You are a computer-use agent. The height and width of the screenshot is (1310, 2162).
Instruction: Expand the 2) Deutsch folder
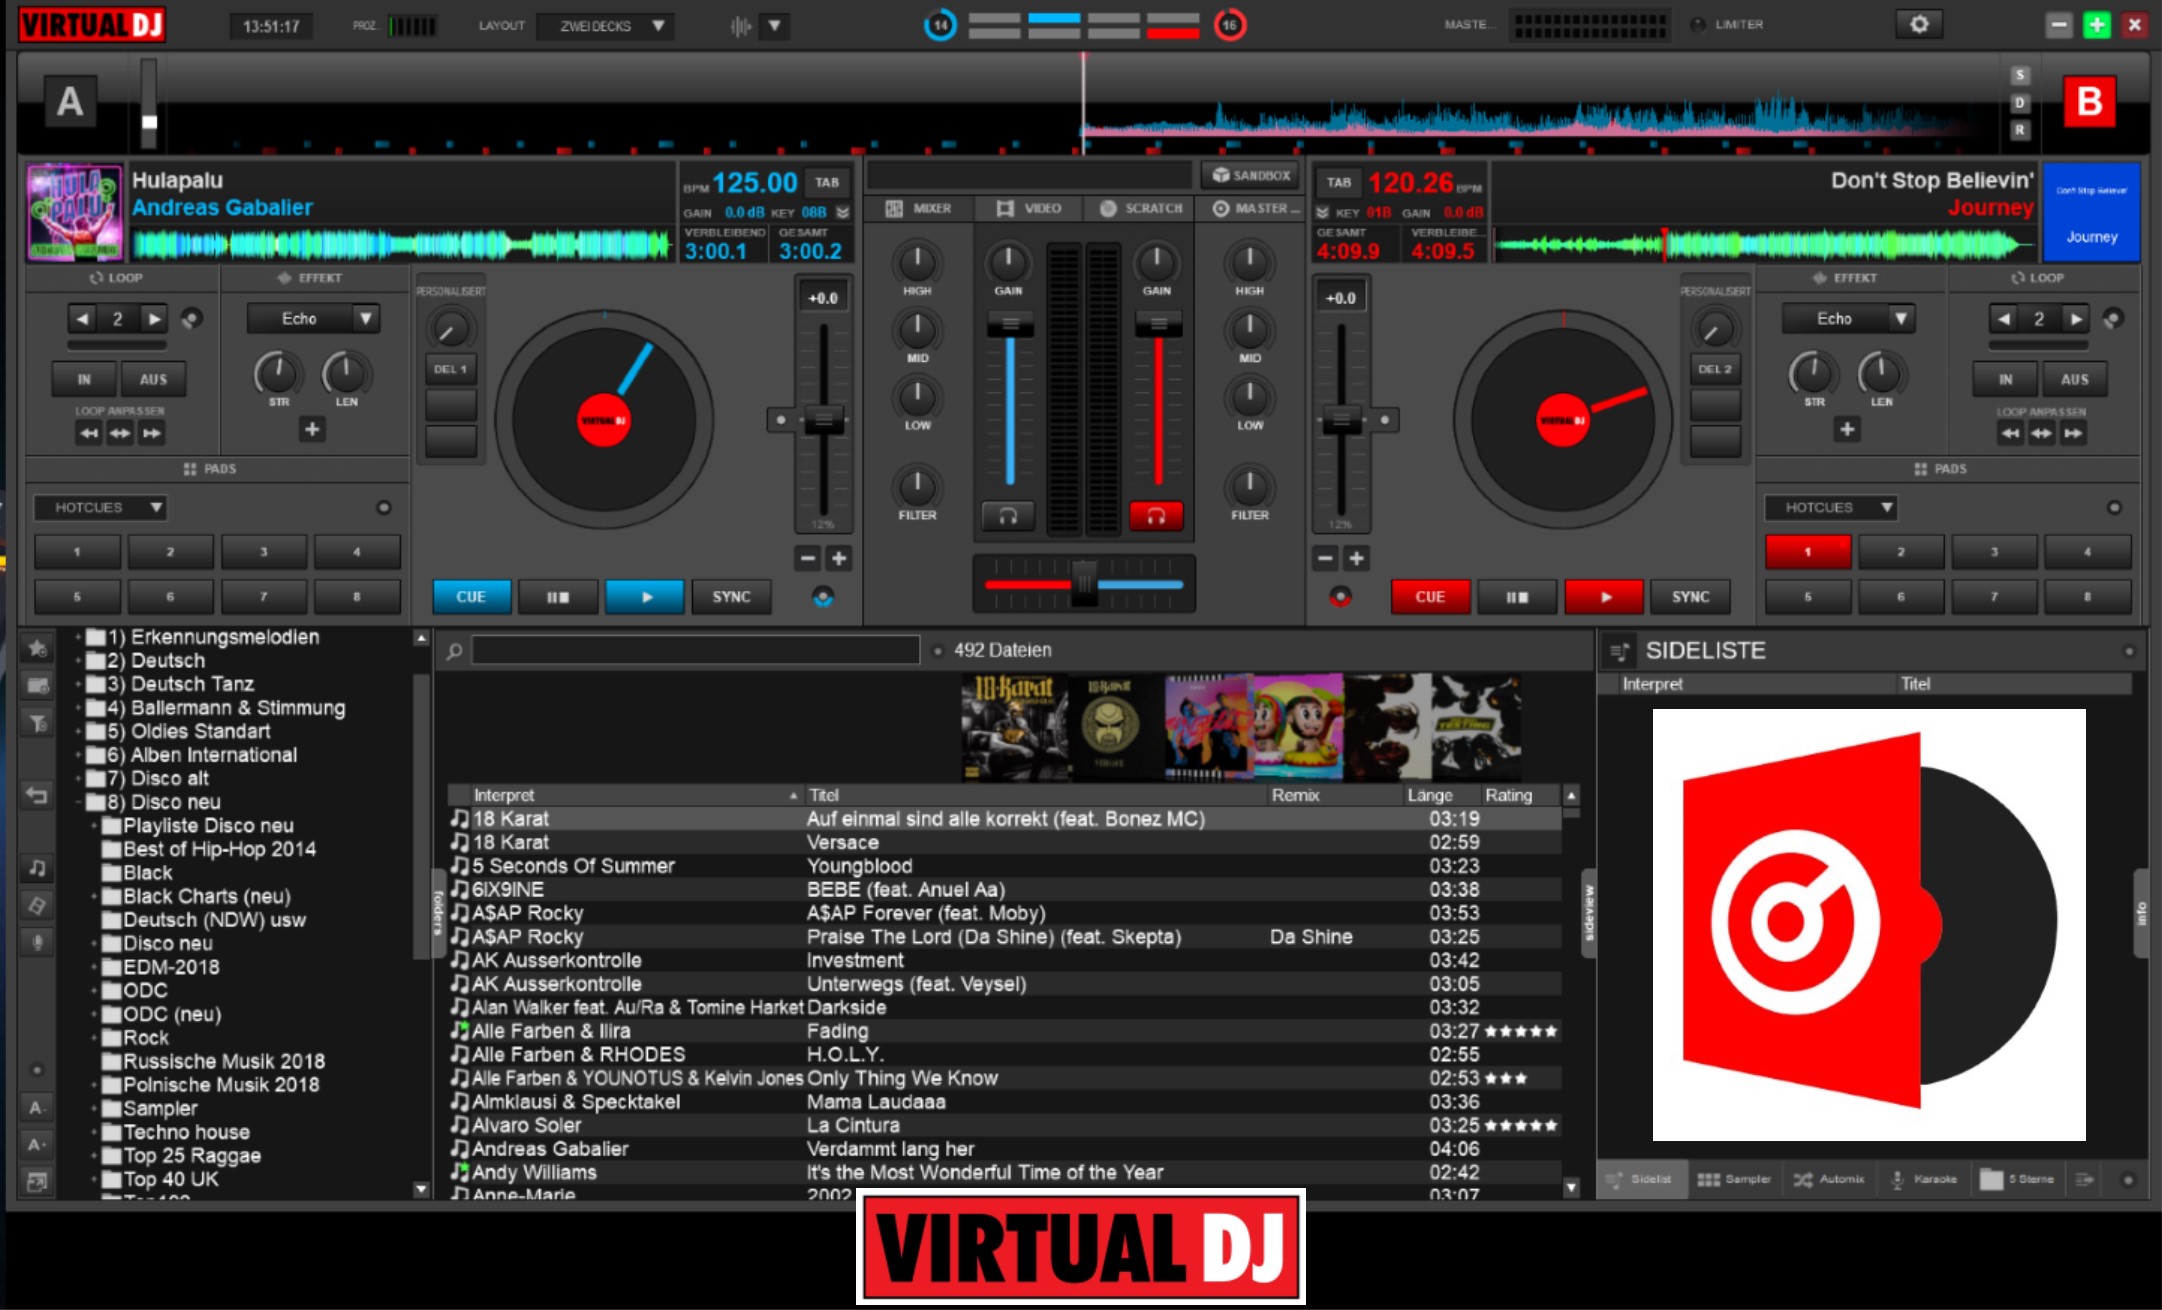(78, 661)
